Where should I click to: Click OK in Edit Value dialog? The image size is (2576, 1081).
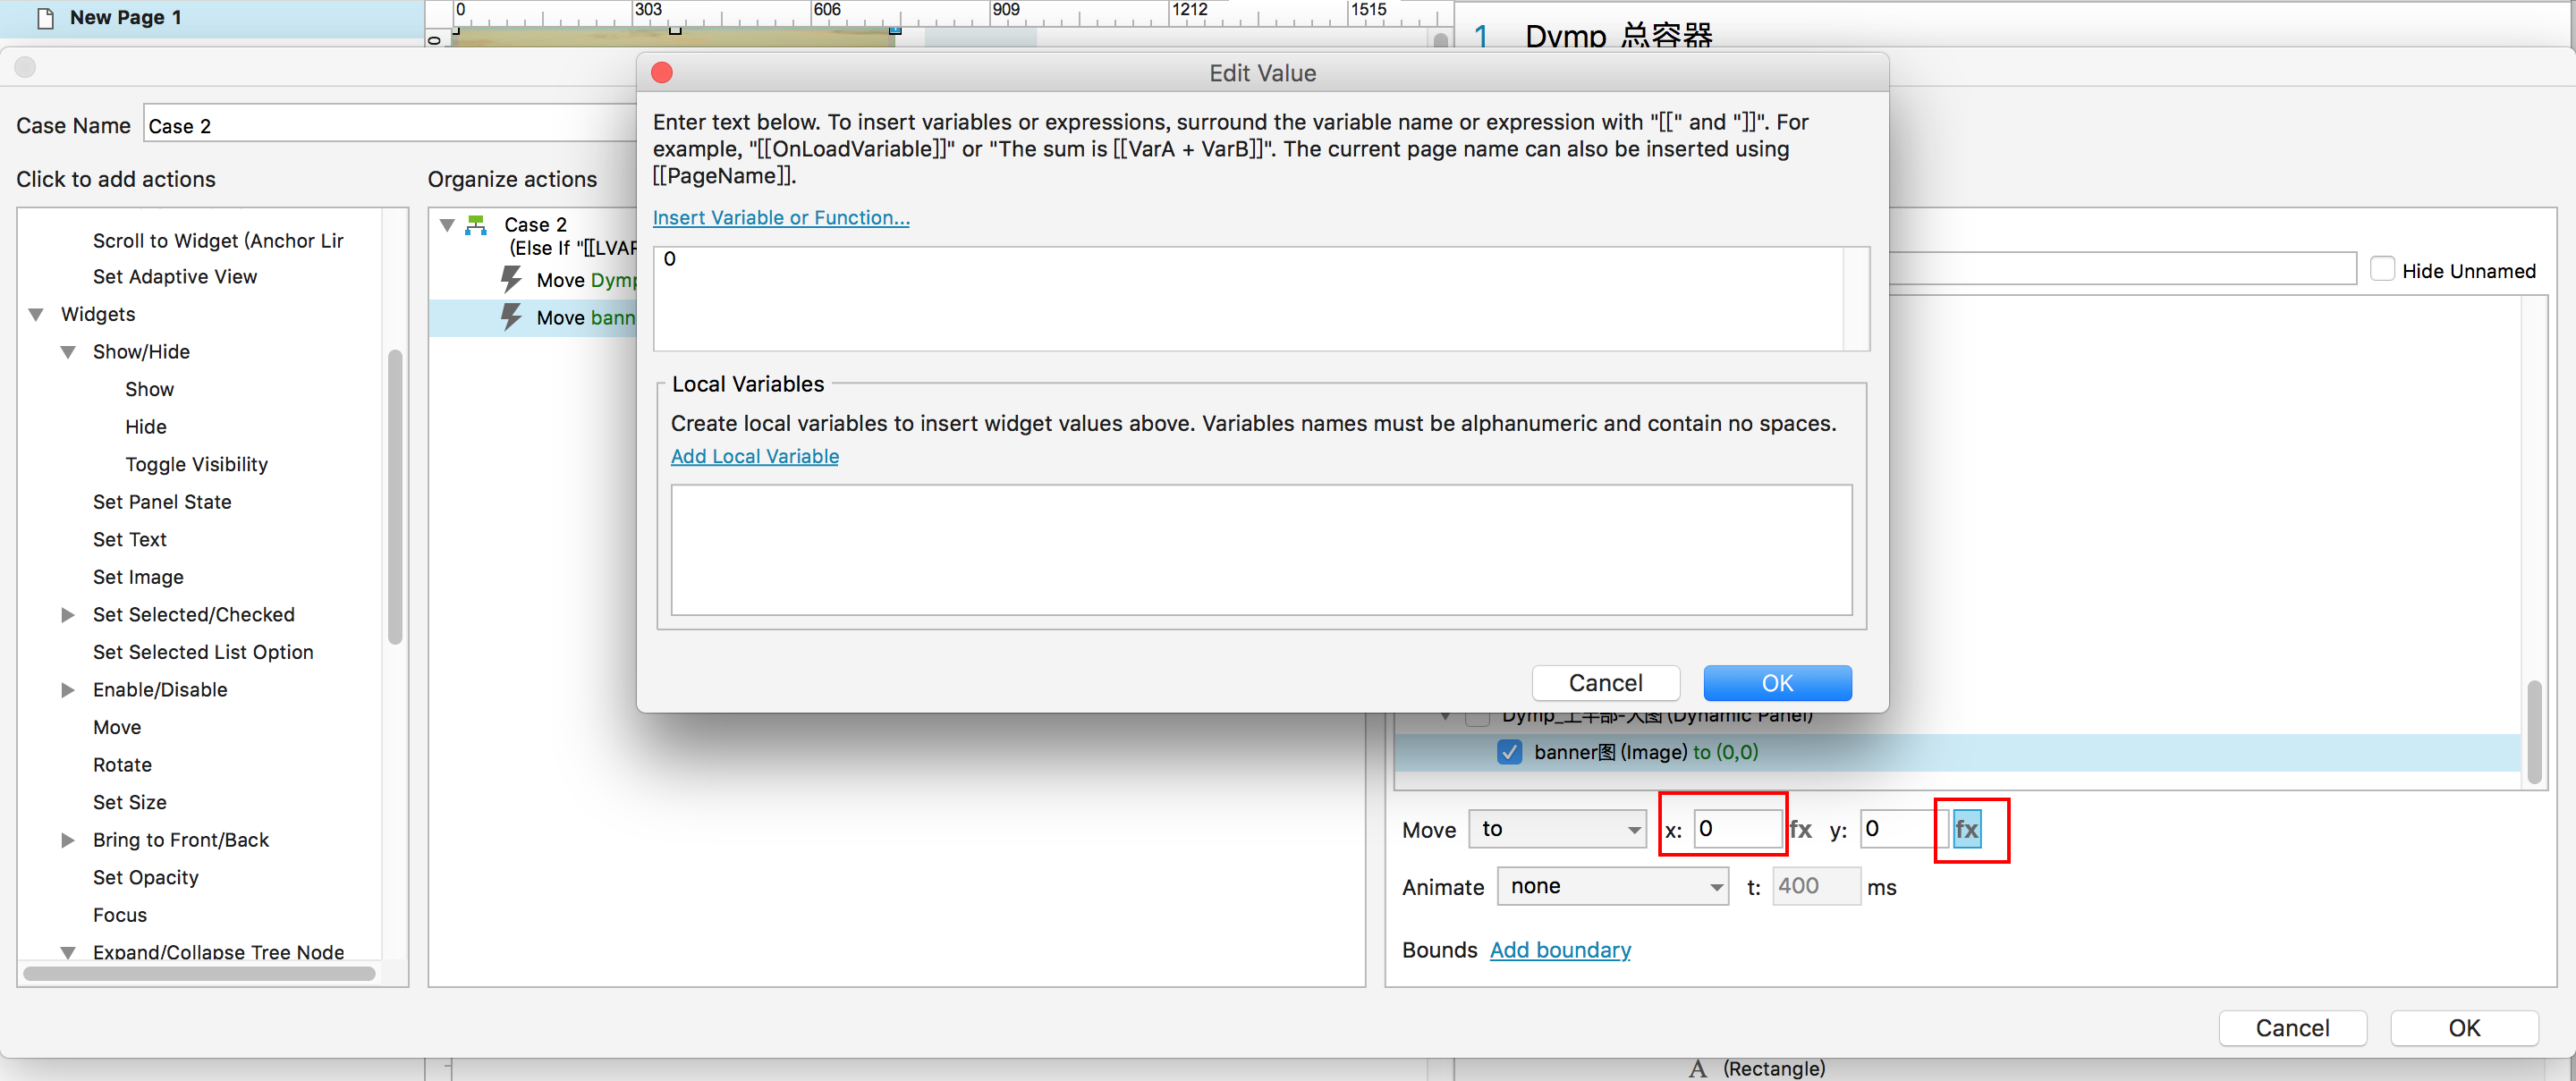(1776, 683)
